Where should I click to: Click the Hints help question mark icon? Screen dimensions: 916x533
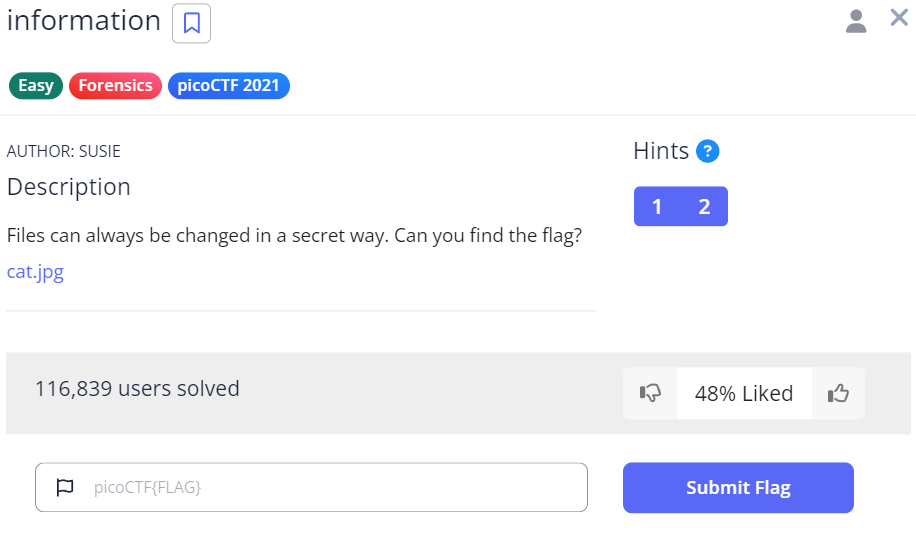coord(708,152)
